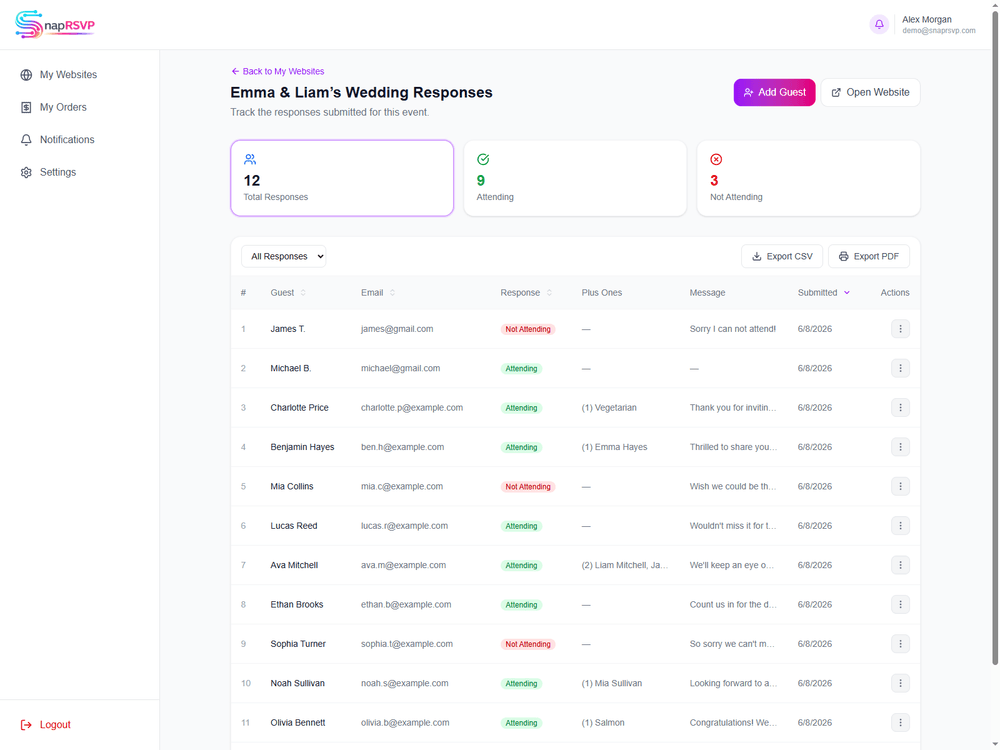This screenshot has height=750, width=1000.
Task: Sort table by Response column
Action: pos(526,293)
